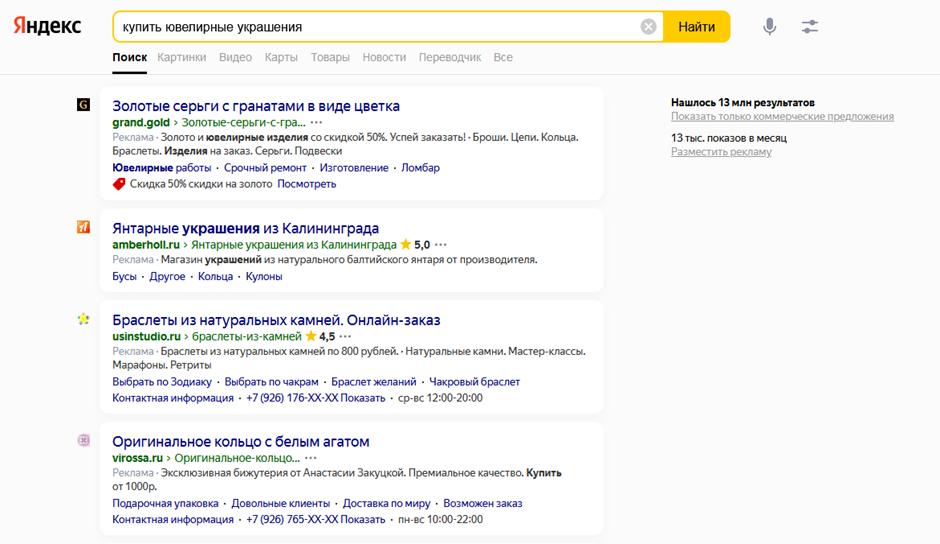Click the amberholl.ru favicon
Screen dimensions: 940x544
pyautogui.click(x=83, y=227)
